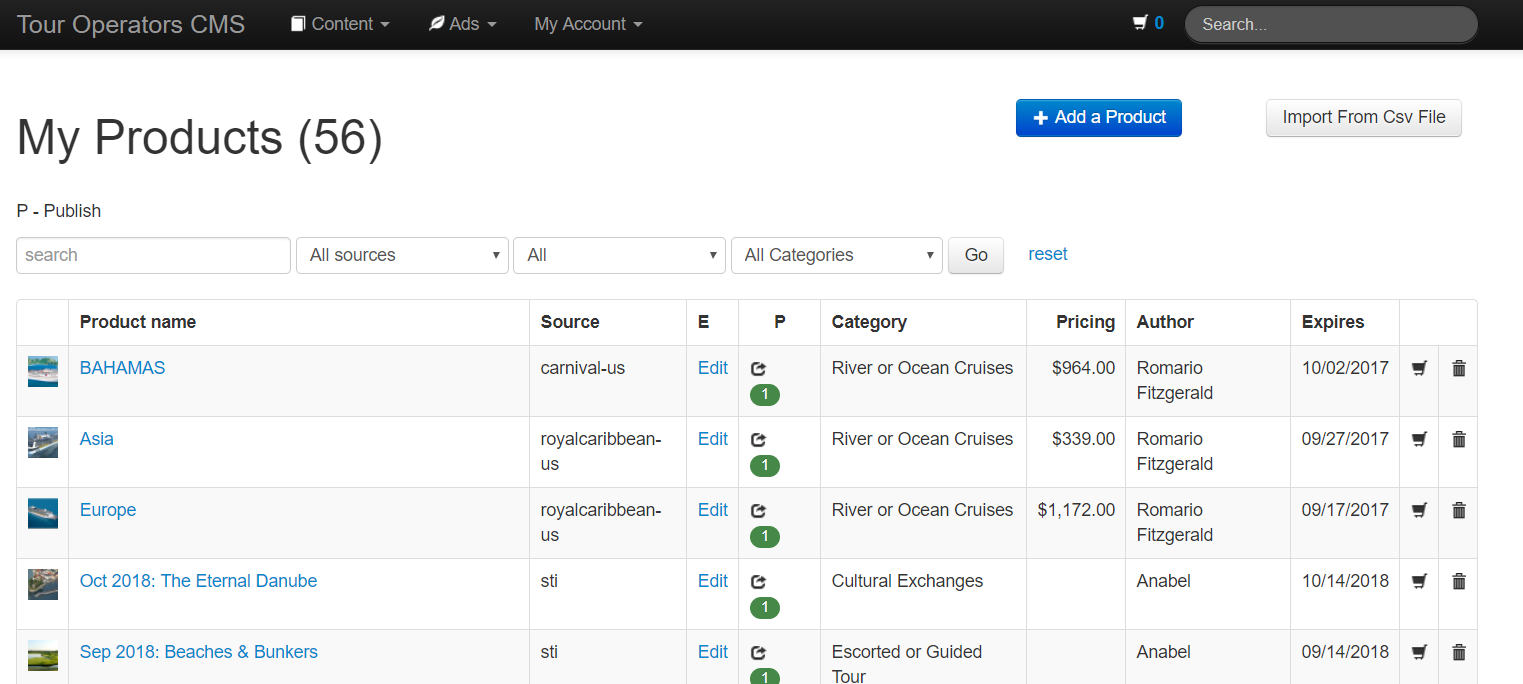
Task: Click the cart icon in BAHAMAS row
Action: (x=1418, y=368)
